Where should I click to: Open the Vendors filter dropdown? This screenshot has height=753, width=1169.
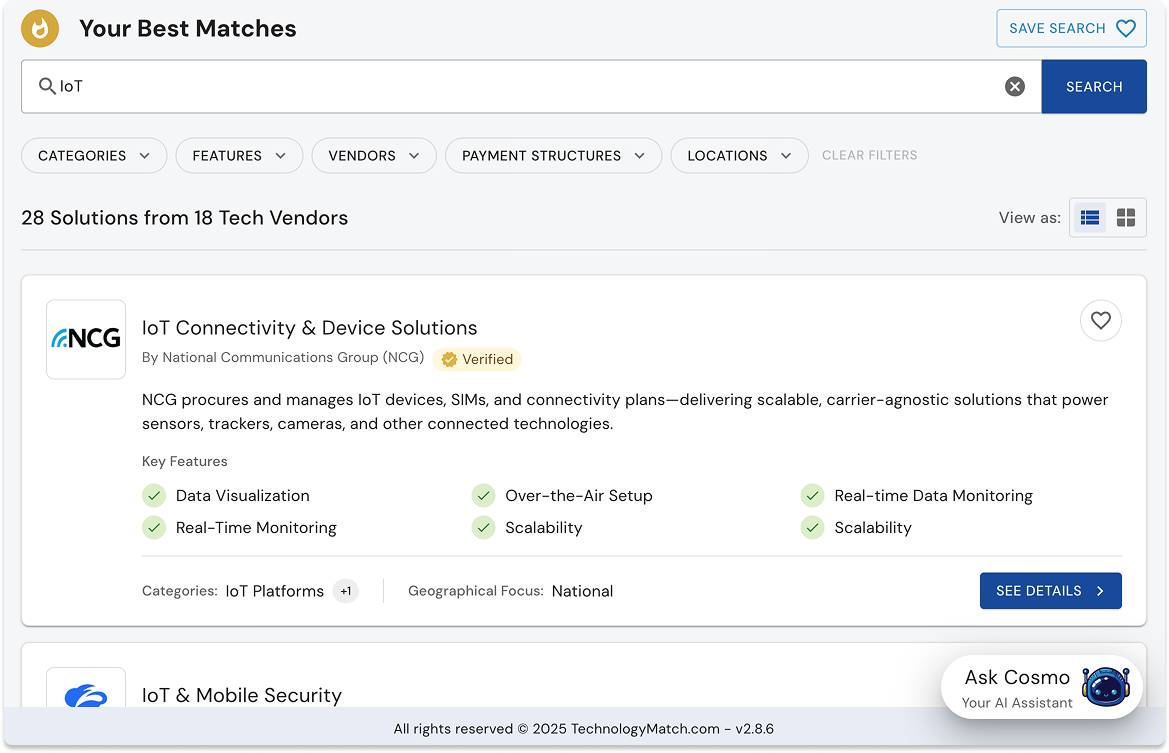[x=374, y=156]
